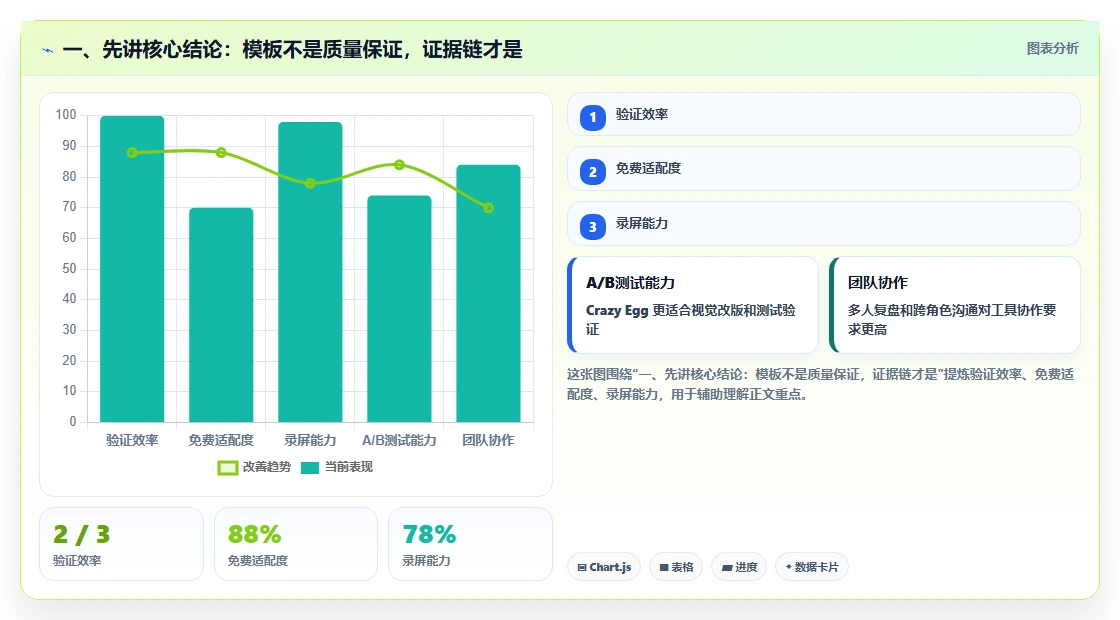Click the 验证效率 bar in chart
Image resolution: width=1120 pixels, height=620 pixels.
click(132, 269)
